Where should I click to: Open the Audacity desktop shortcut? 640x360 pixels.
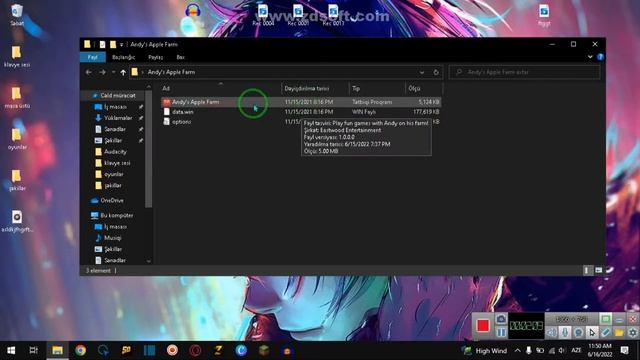[193, 11]
